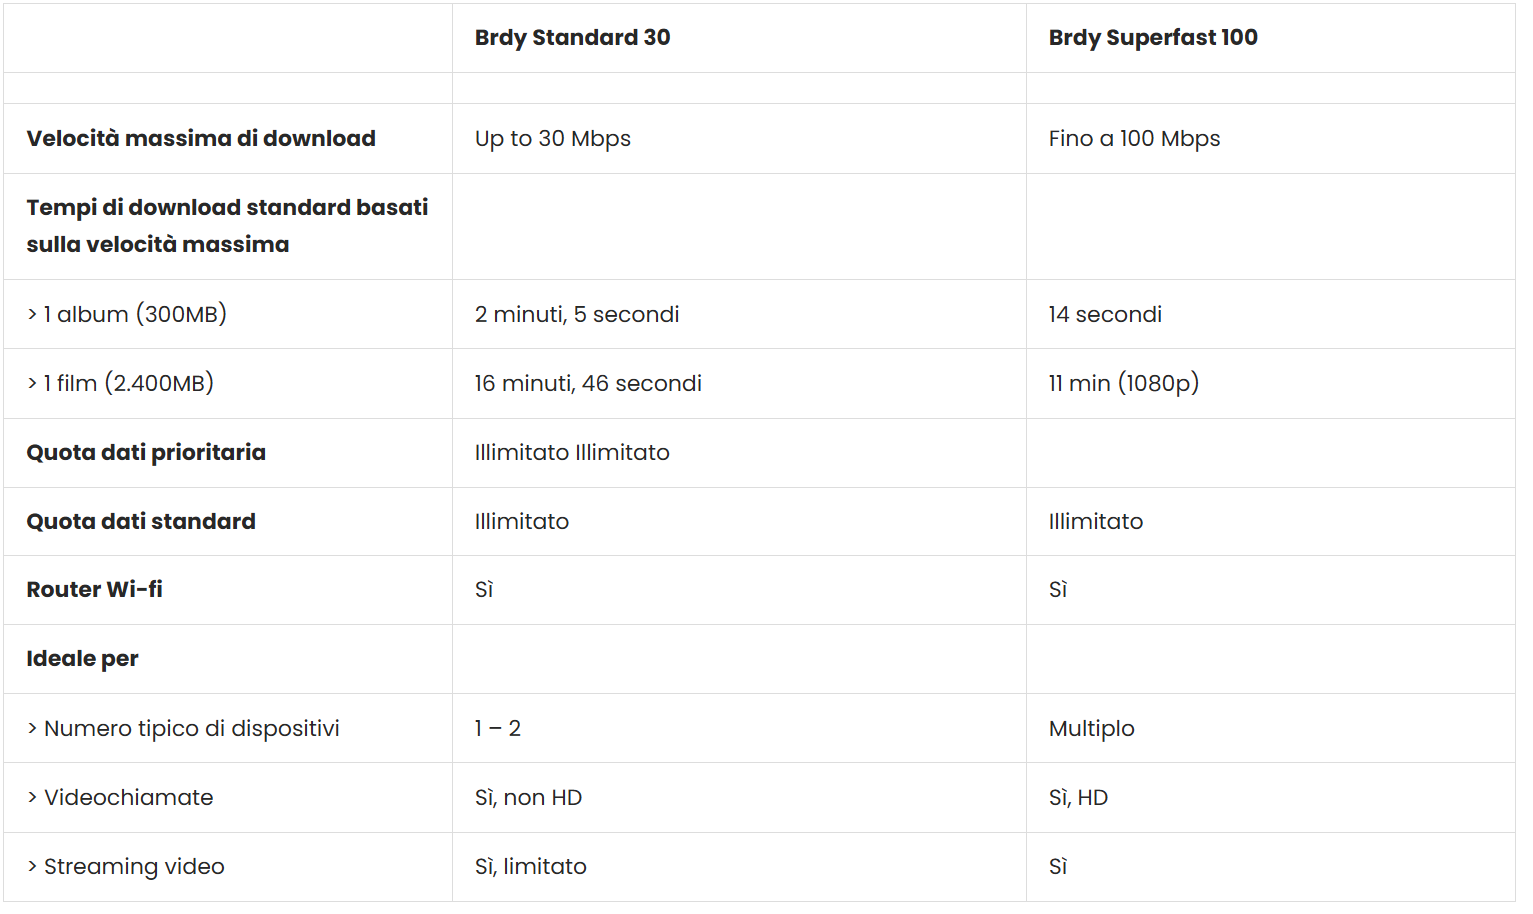Select the Router Wi-fi row label
The width and height of the screenshot is (1533, 914).
(x=94, y=590)
